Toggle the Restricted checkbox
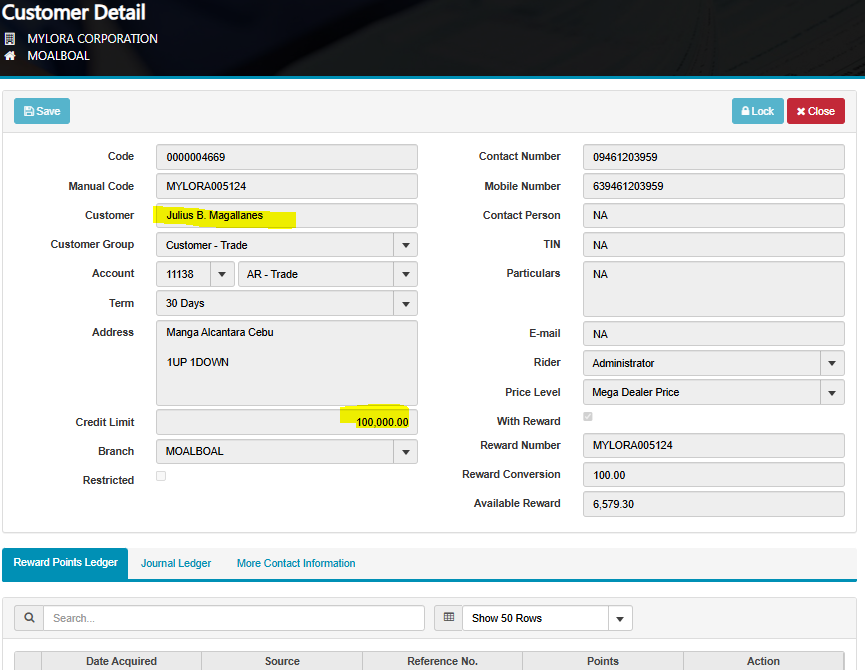Screen dimensions: 865x670 [x=161, y=476]
